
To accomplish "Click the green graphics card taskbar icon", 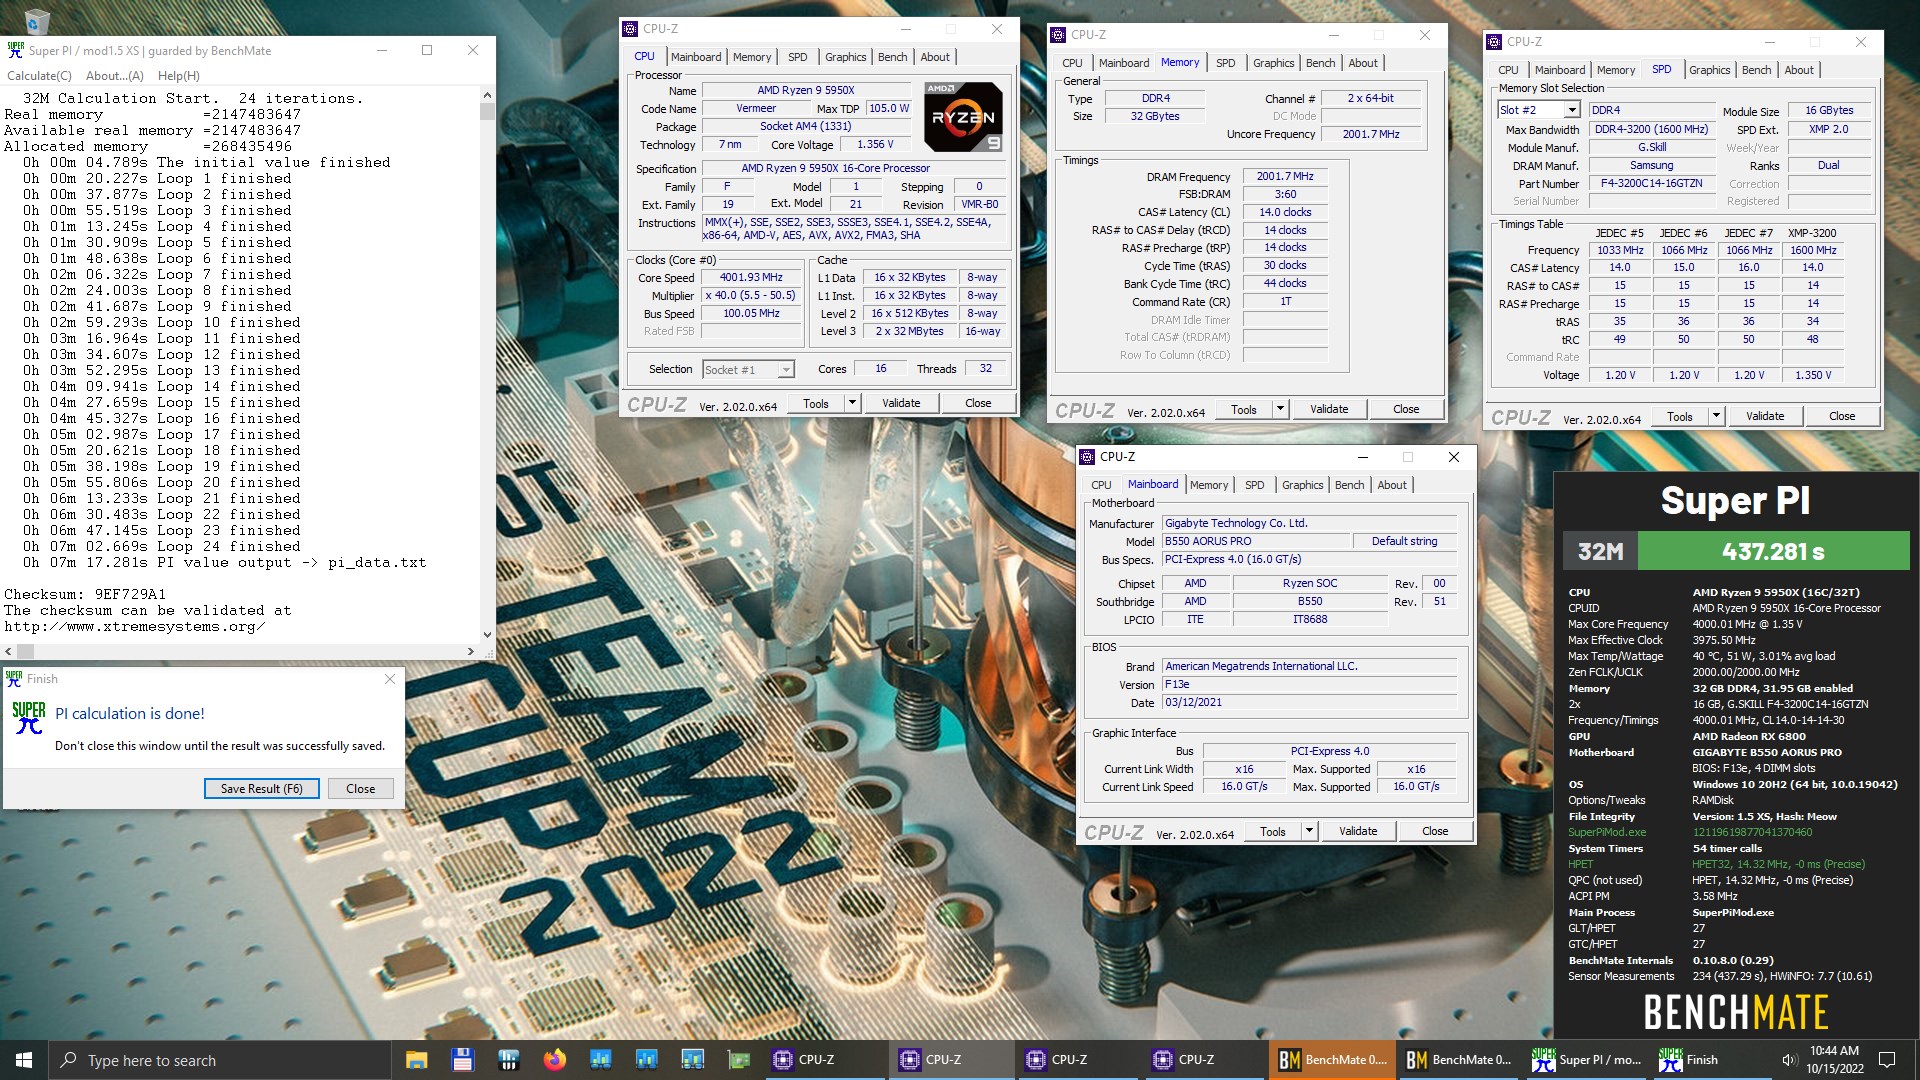I will [x=739, y=1060].
